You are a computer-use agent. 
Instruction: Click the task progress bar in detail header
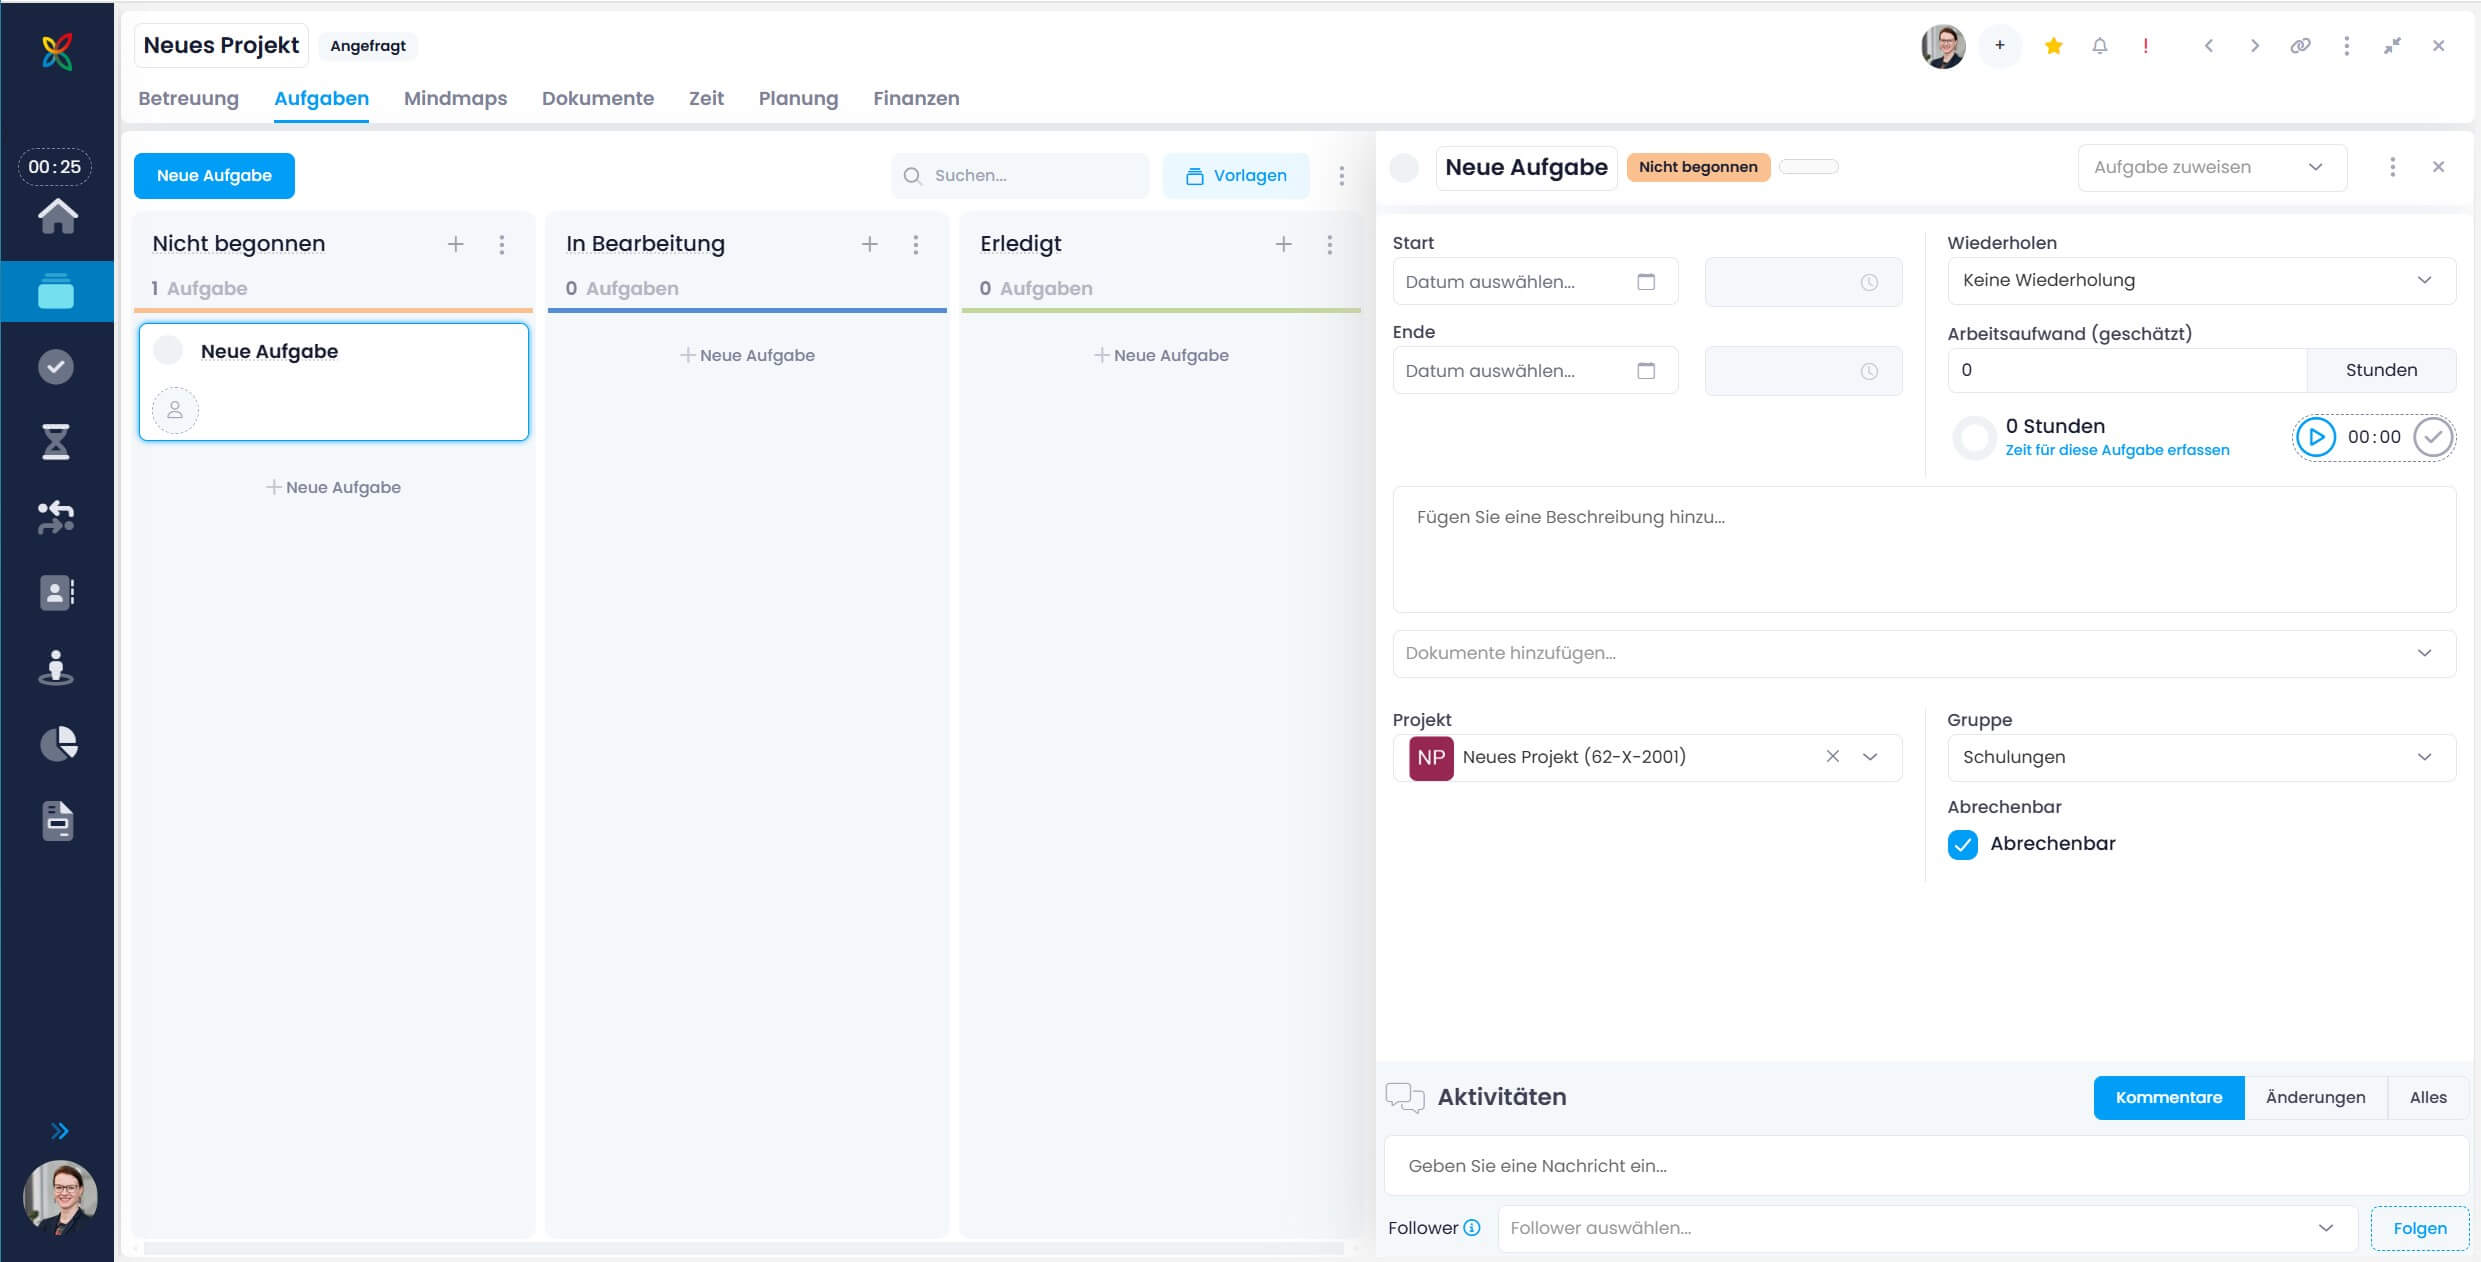(1809, 167)
